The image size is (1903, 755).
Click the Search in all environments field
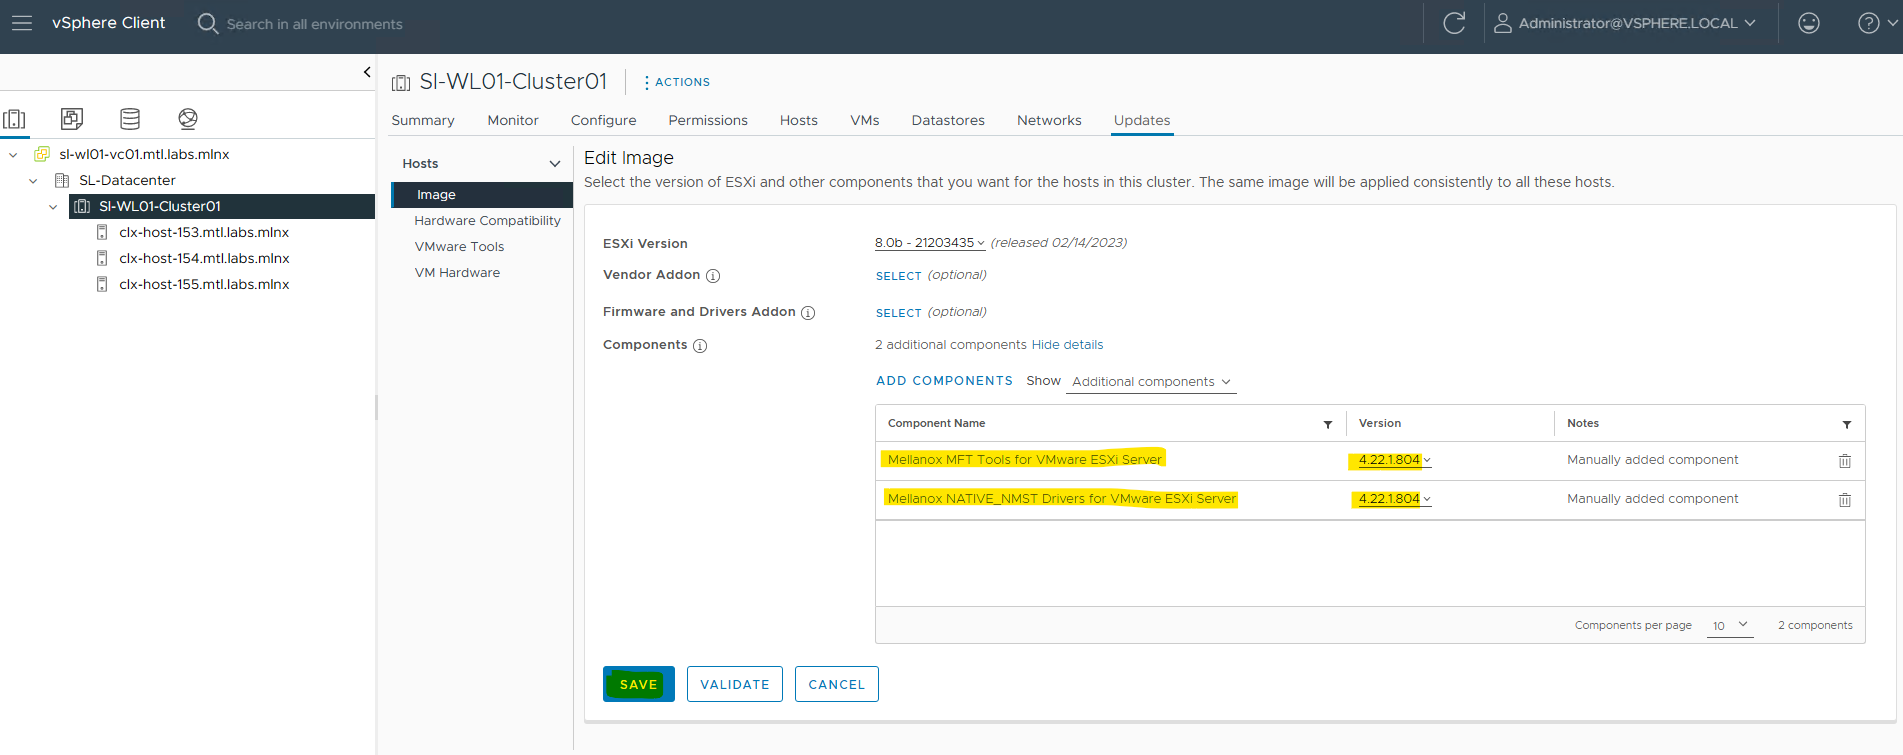(x=314, y=24)
